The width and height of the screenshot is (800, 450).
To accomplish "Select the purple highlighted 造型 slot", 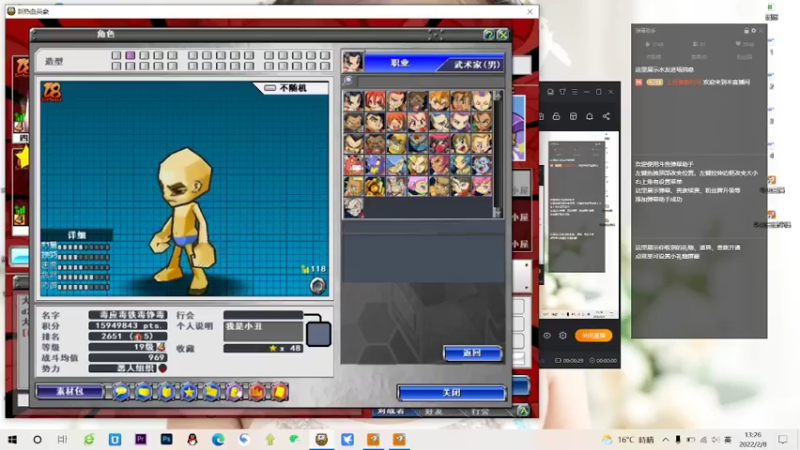I will [x=131, y=55].
